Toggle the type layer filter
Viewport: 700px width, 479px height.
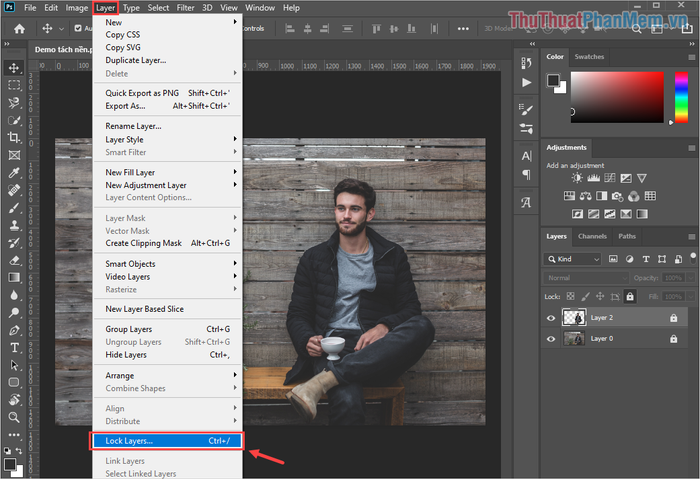pyautogui.click(x=646, y=259)
